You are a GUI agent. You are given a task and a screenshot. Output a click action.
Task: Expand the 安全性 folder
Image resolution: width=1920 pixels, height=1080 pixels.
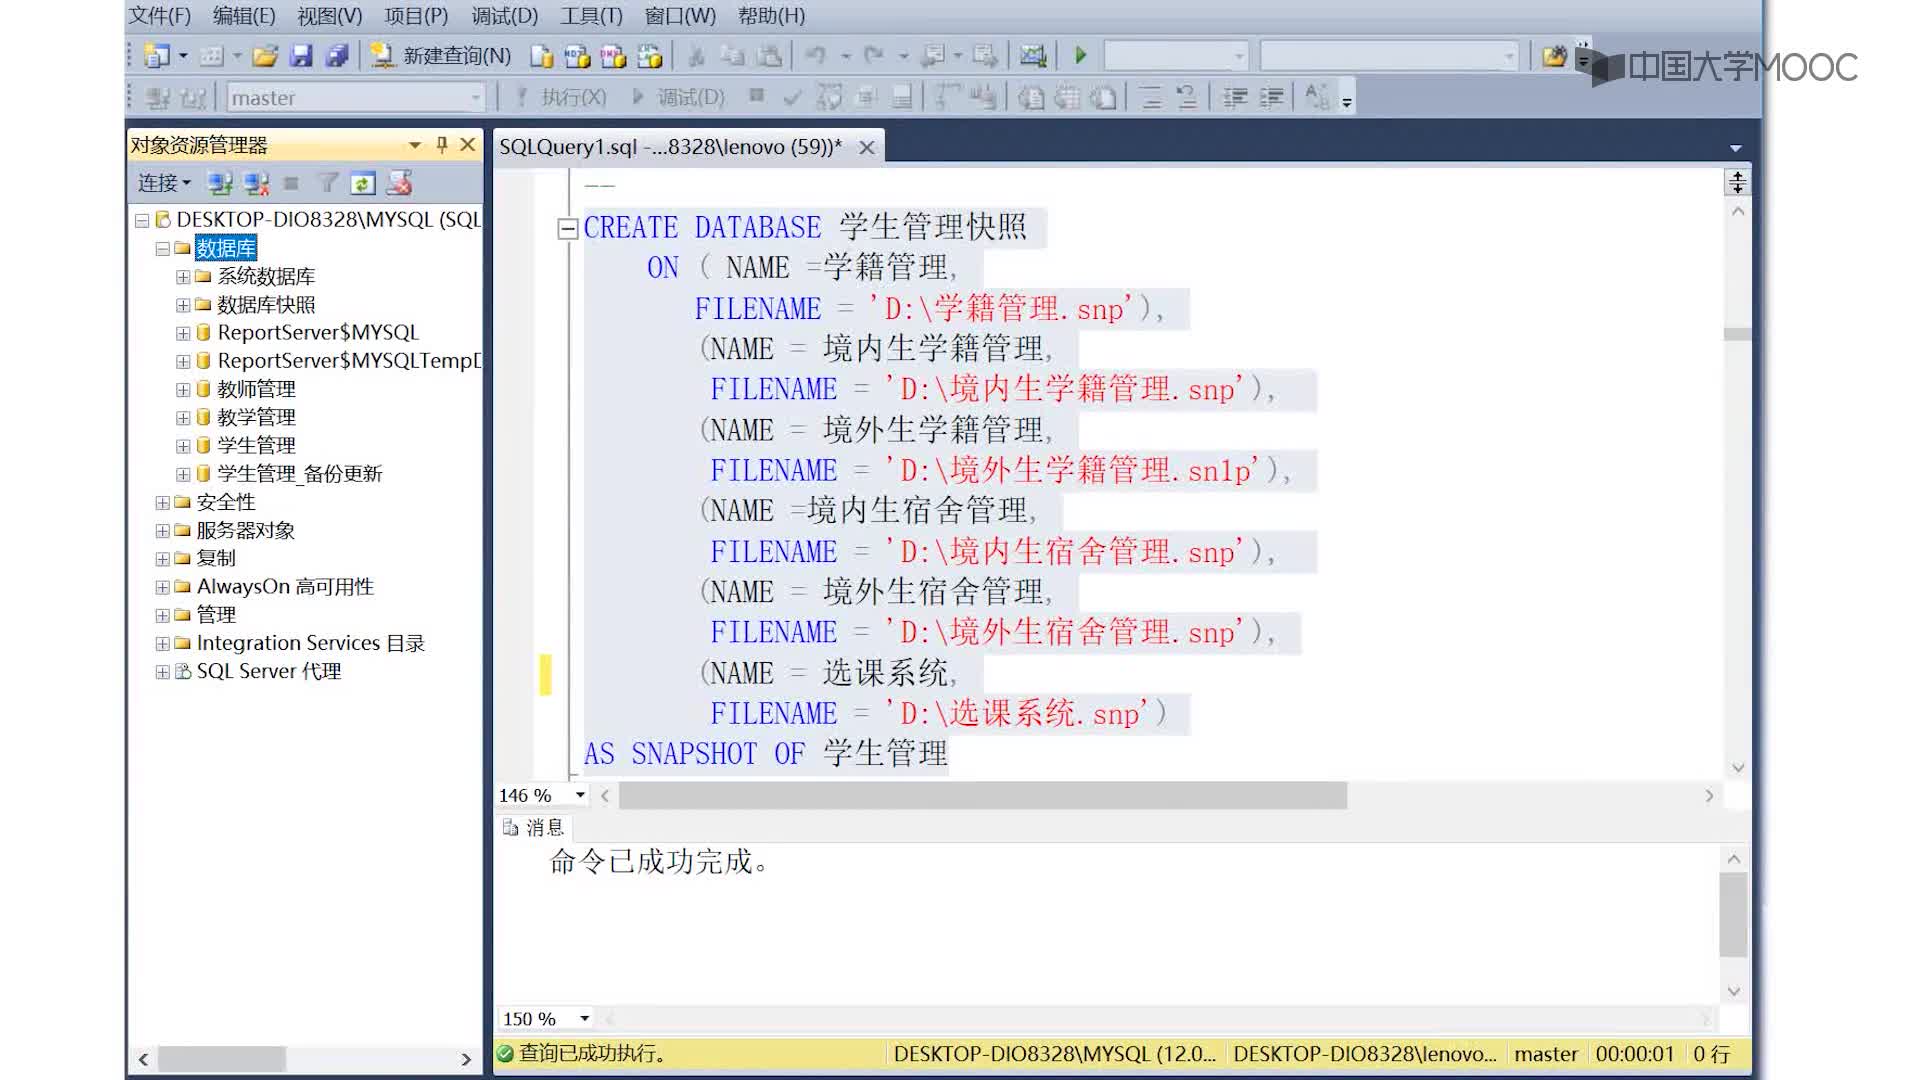pos(162,502)
